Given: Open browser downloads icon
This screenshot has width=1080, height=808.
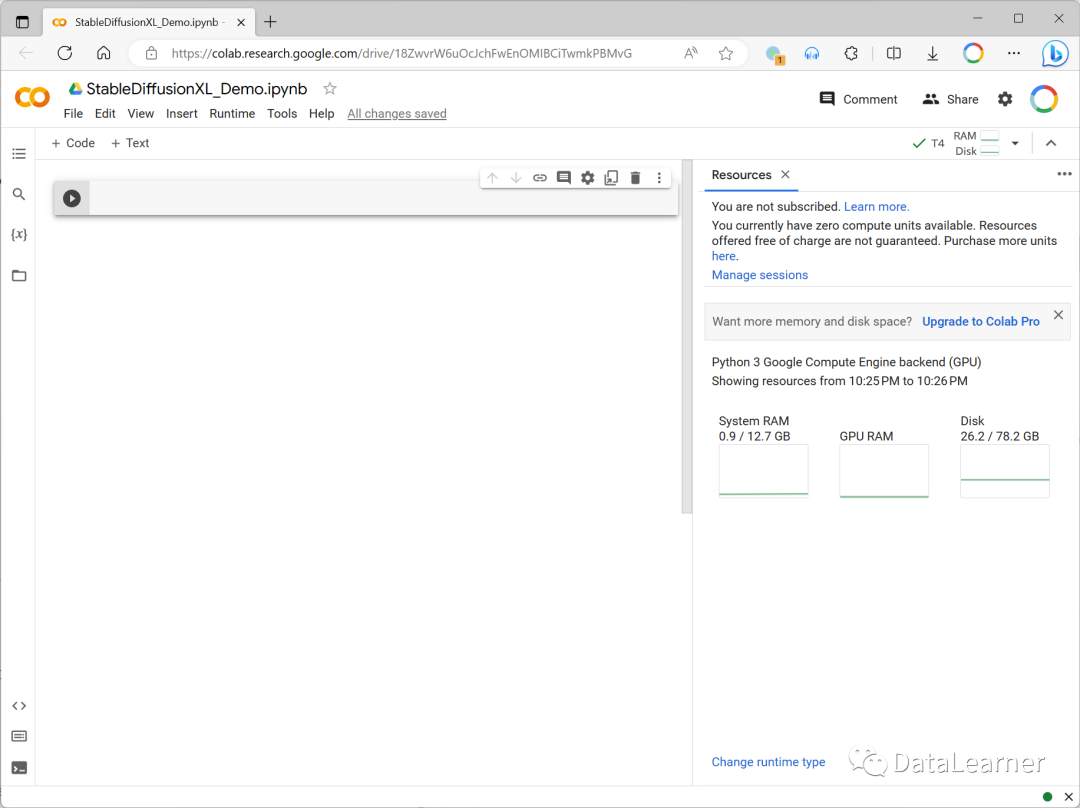Looking at the screenshot, I should click(933, 53).
